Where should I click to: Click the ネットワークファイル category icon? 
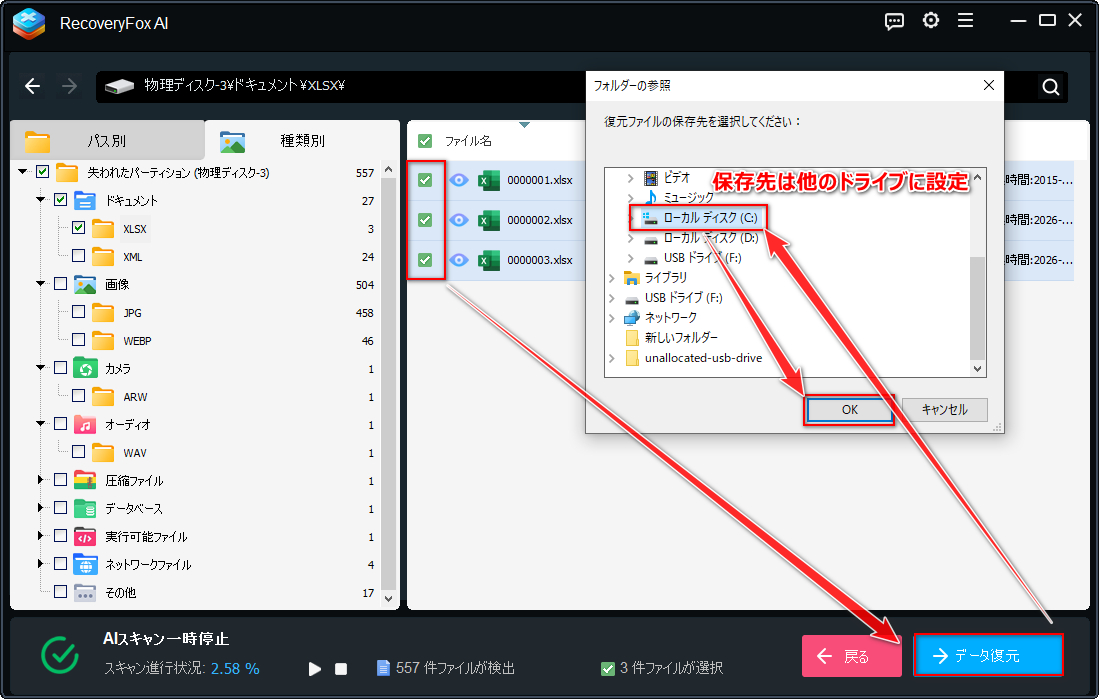[85, 565]
